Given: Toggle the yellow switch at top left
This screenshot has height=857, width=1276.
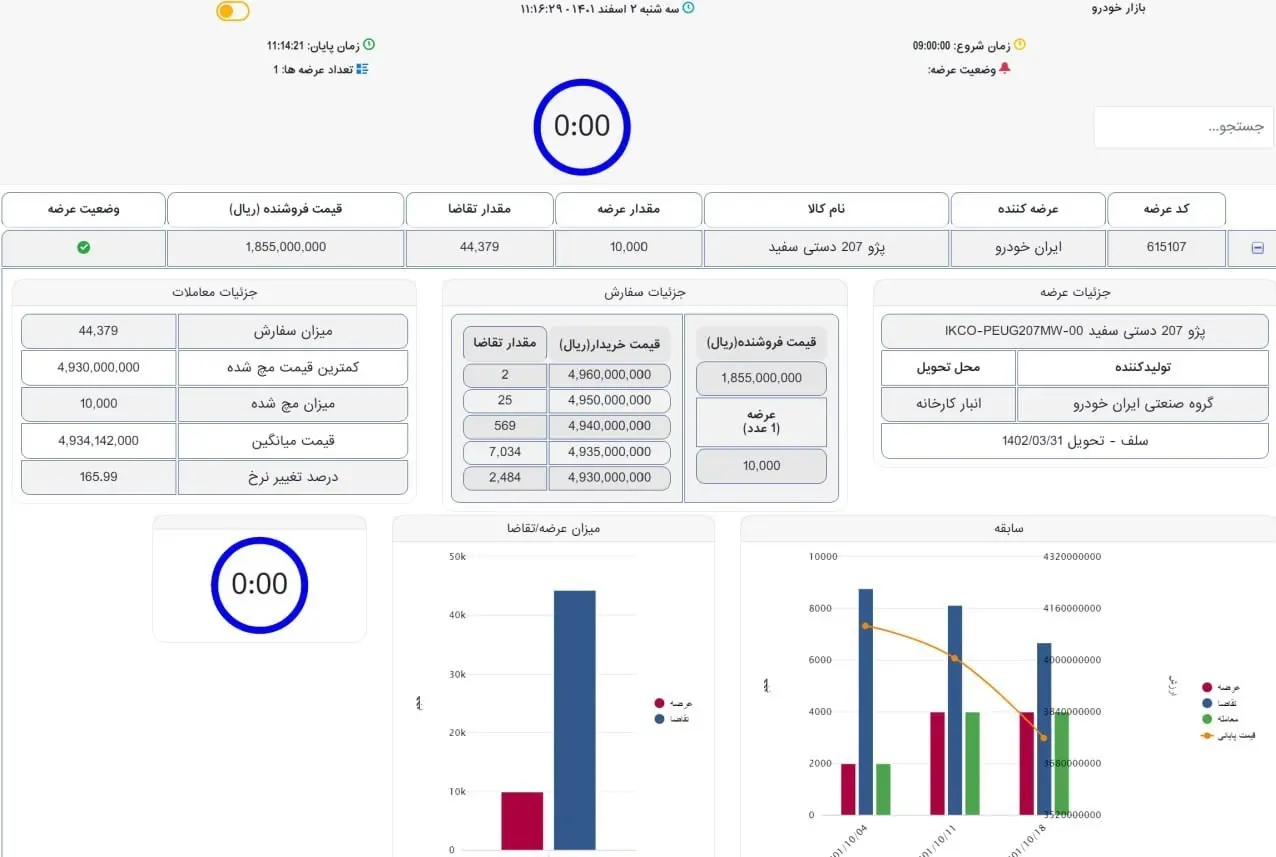Looking at the screenshot, I should [x=233, y=11].
